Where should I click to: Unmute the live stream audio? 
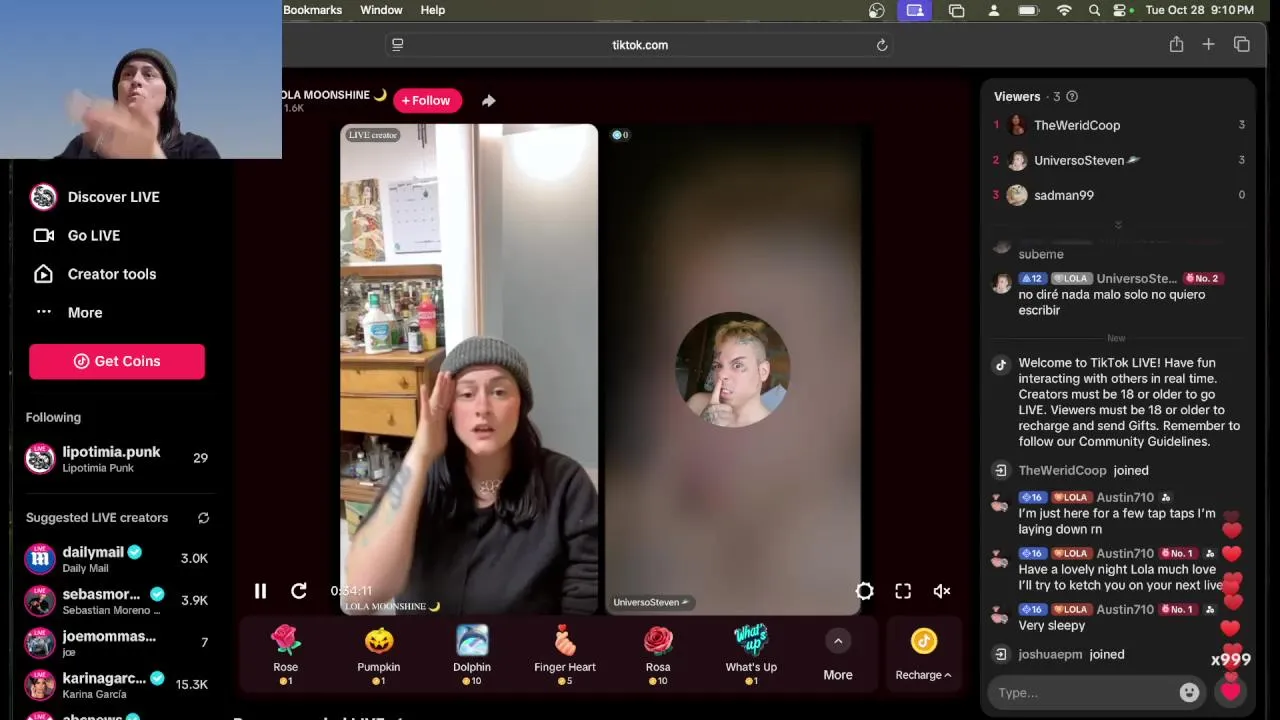(x=941, y=591)
